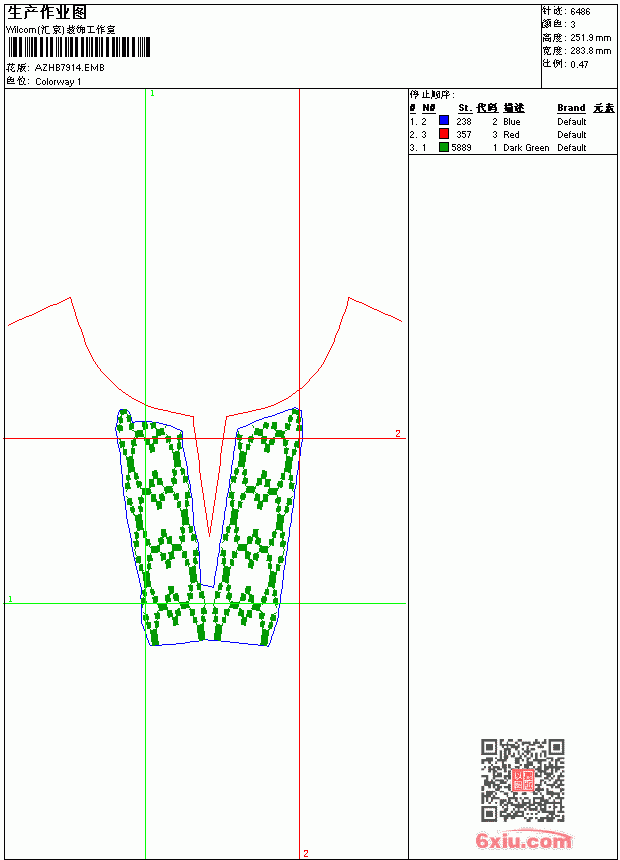
Task: Select the St. column header
Action: coord(465,108)
